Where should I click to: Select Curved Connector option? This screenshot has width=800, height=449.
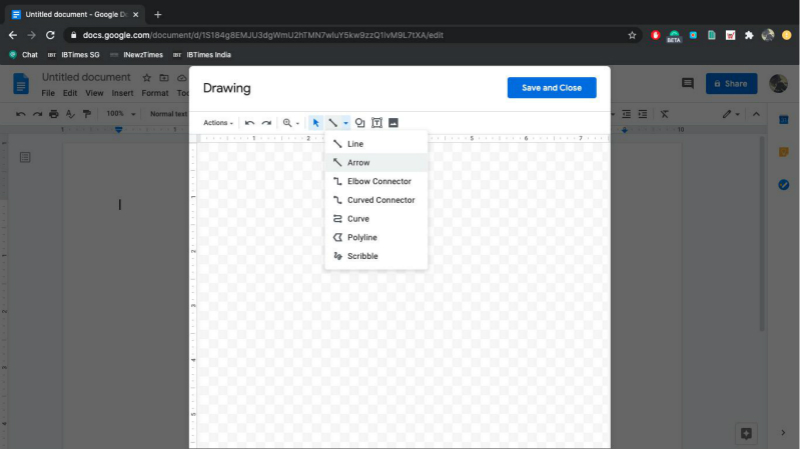(x=380, y=200)
